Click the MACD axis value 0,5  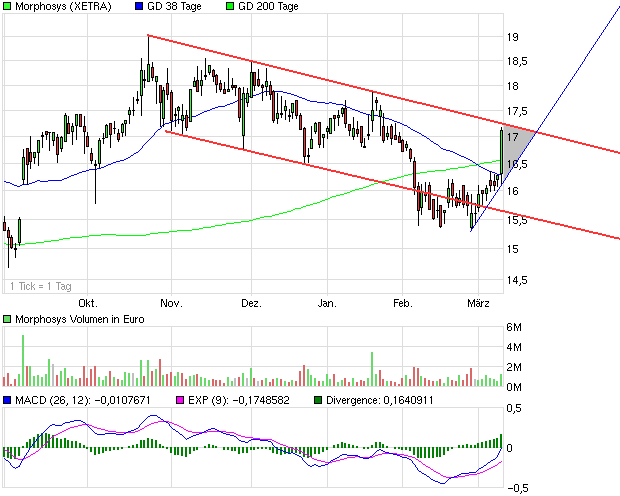click(514, 408)
